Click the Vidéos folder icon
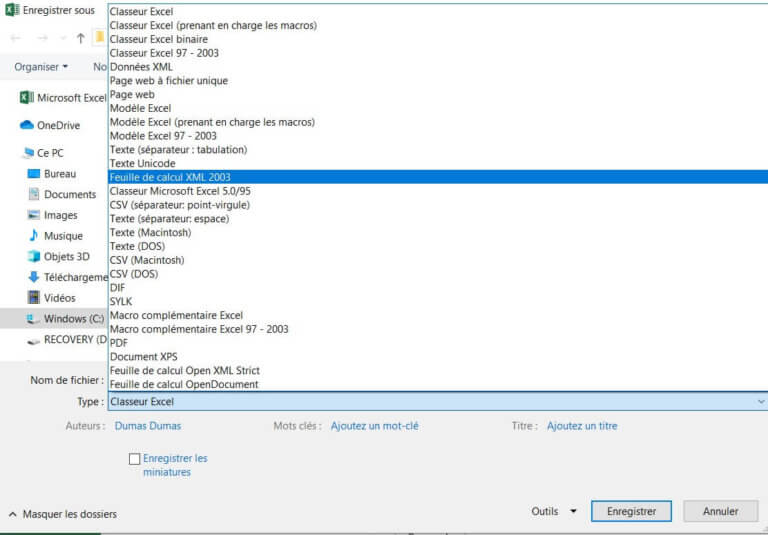This screenshot has height=535, width=768. click(34, 298)
